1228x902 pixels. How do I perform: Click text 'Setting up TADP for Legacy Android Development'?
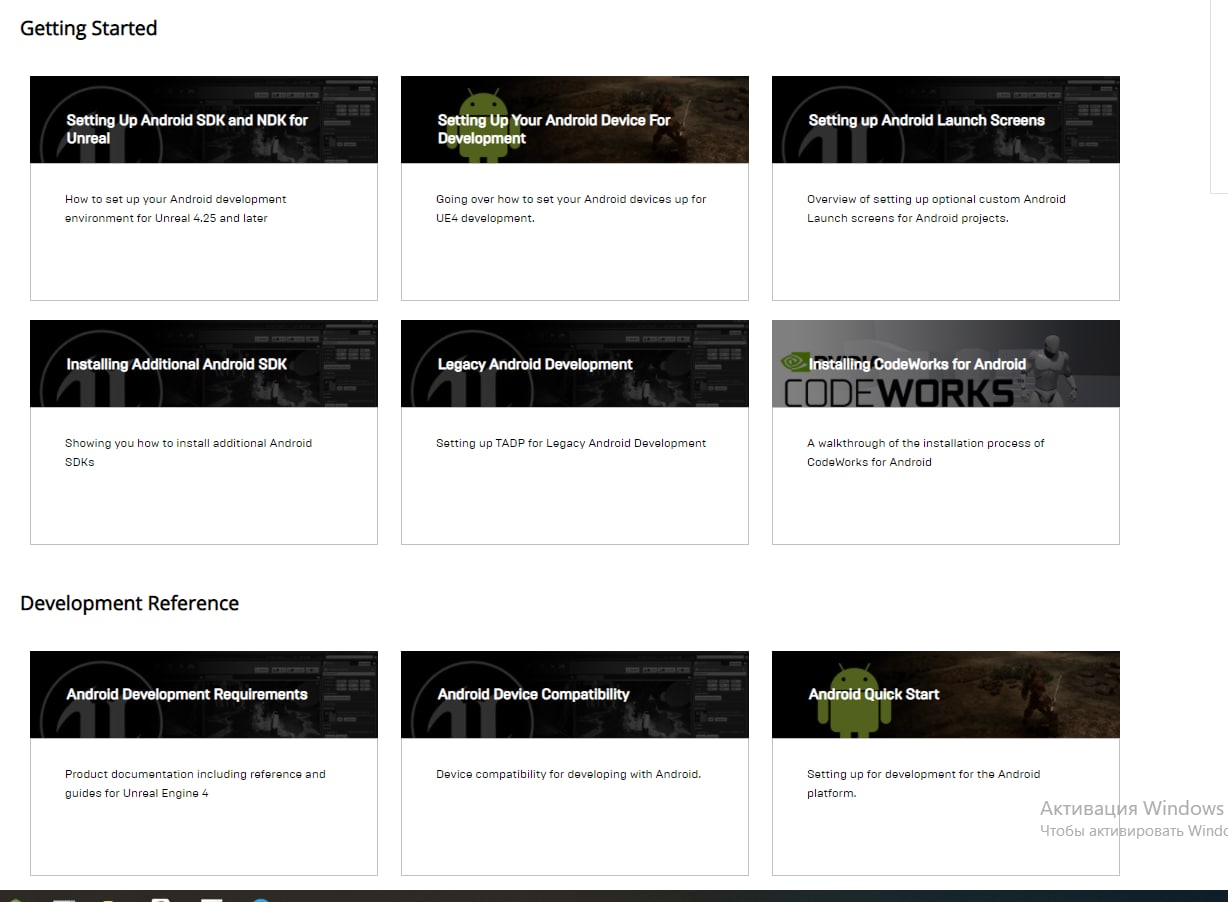[x=571, y=443]
